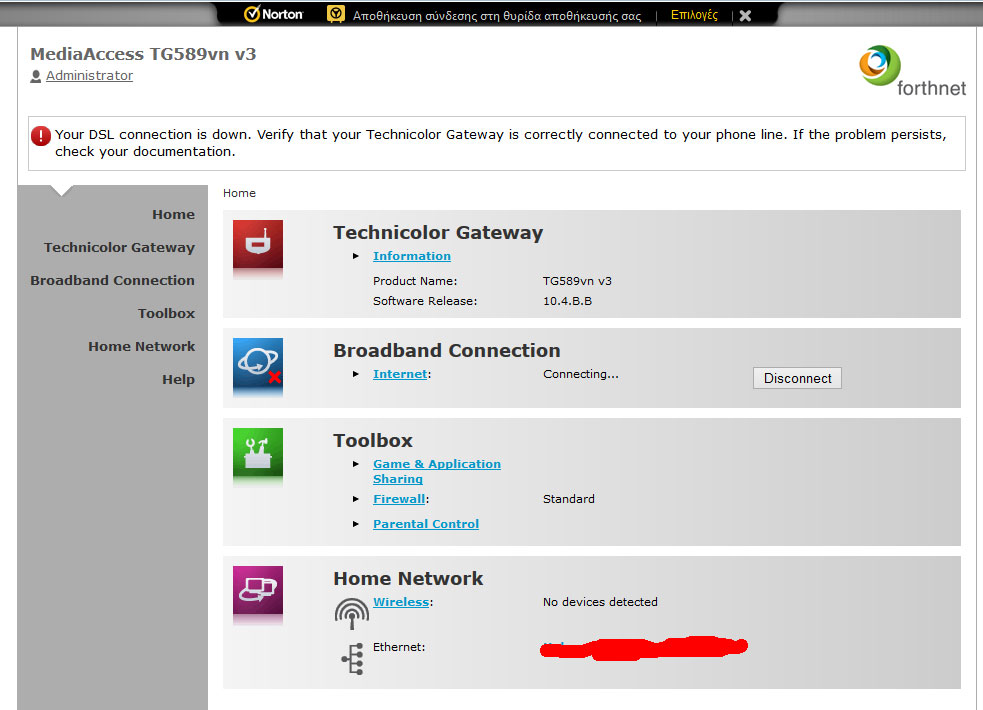Click the arrow bullet beside Internet
This screenshot has width=983, height=710.
(x=355, y=374)
